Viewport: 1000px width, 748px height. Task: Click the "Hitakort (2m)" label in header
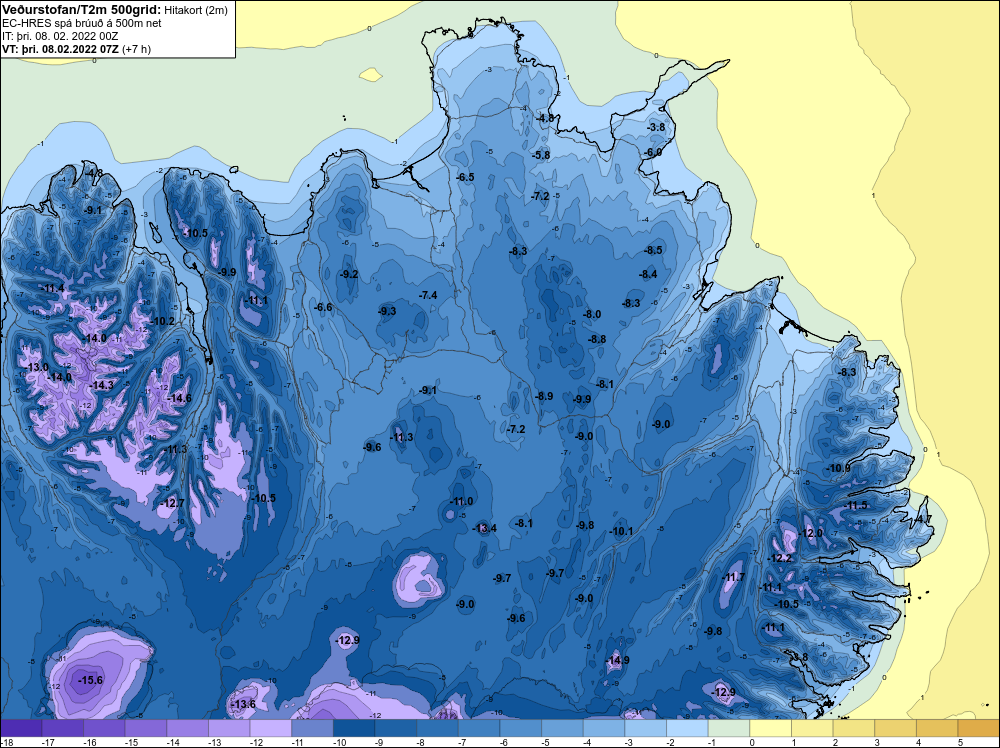pyautogui.click(x=195, y=10)
